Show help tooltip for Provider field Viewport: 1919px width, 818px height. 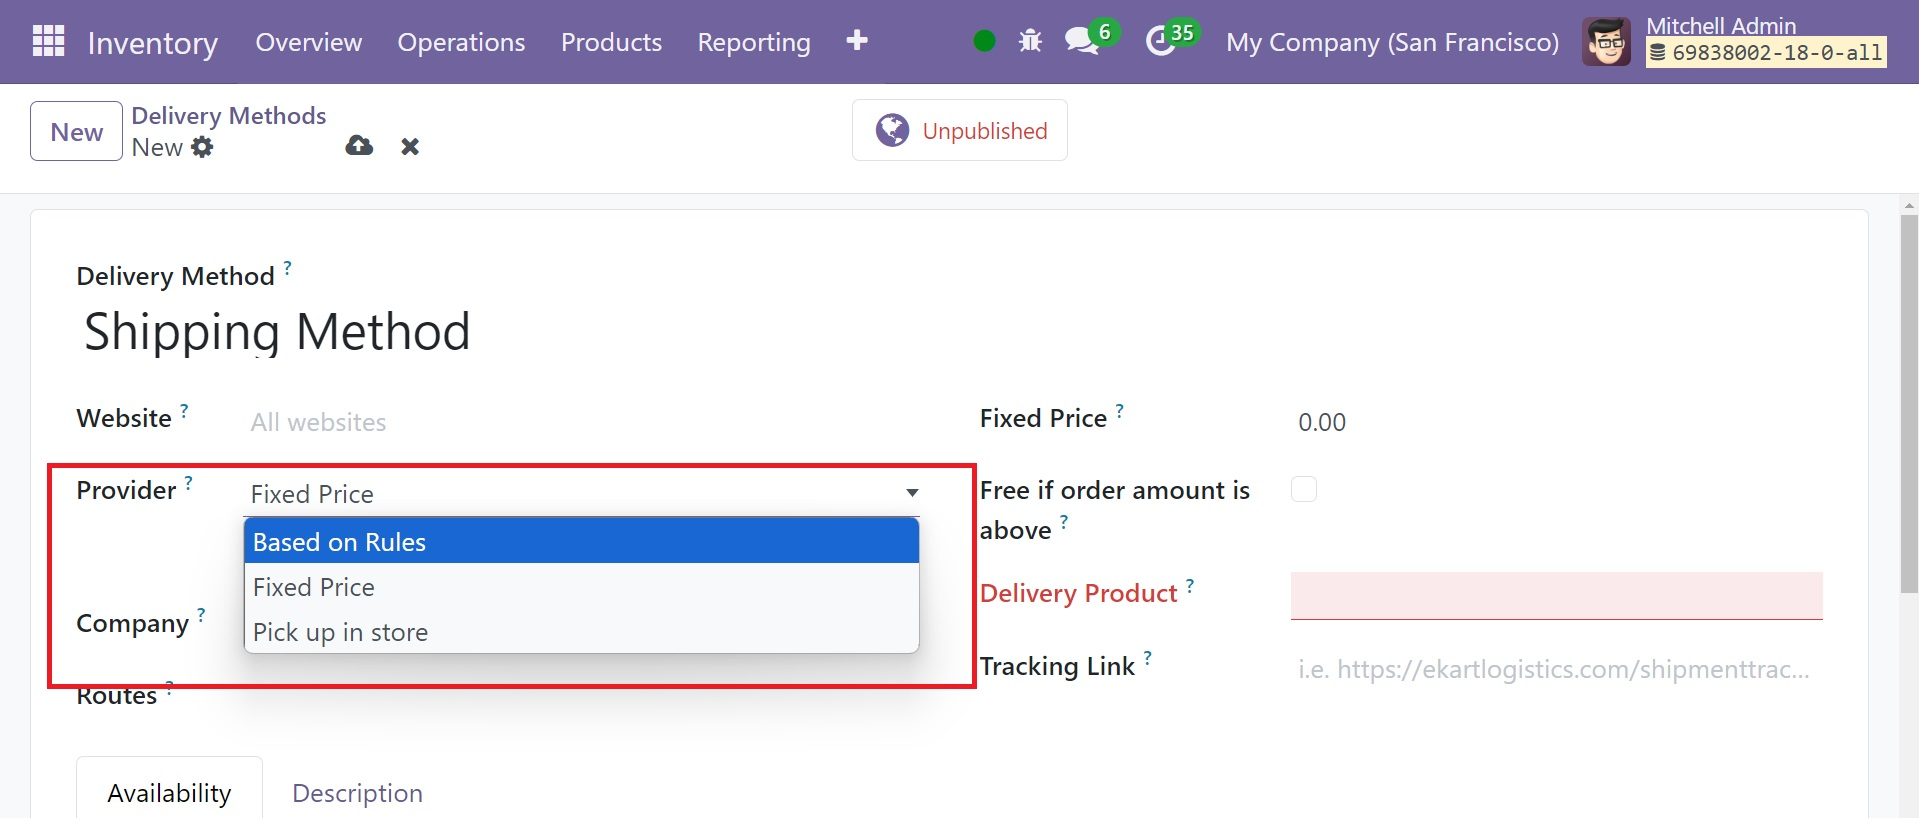188,483
